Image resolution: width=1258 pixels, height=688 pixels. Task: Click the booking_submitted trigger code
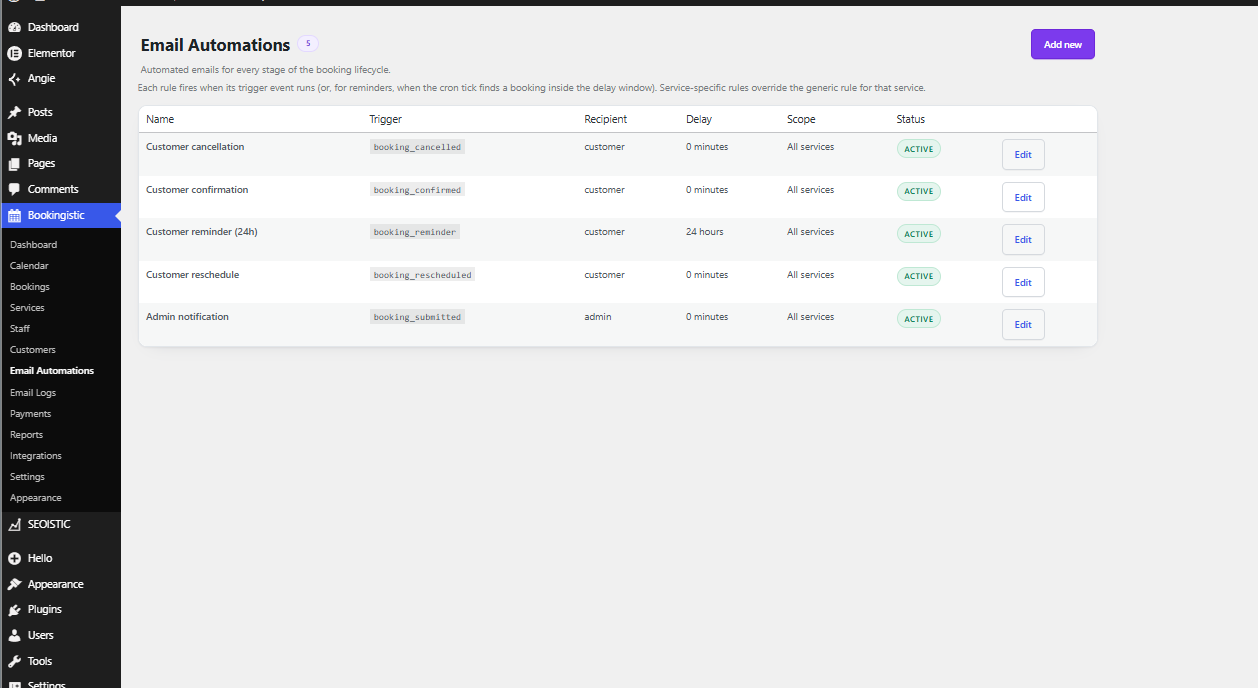417,317
